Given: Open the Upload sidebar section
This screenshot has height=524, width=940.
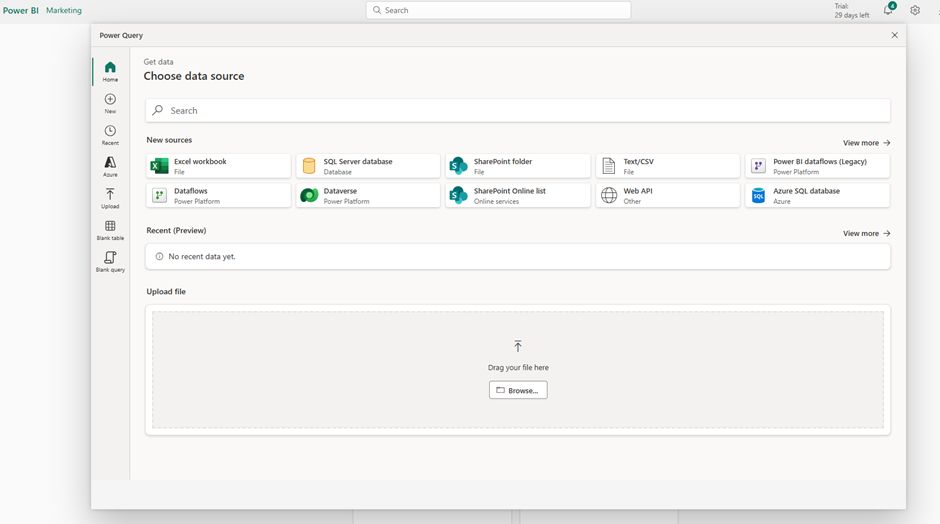Looking at the screenshot, I should (x=110, y=198).
